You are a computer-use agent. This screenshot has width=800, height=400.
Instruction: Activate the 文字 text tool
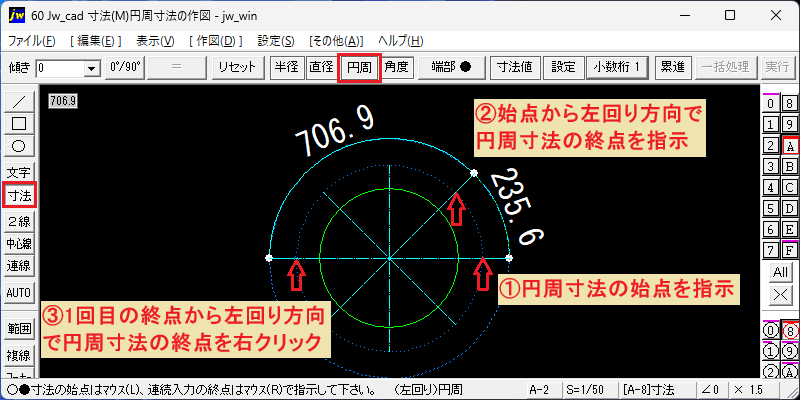pyautogui.click(x=19, y=172)
